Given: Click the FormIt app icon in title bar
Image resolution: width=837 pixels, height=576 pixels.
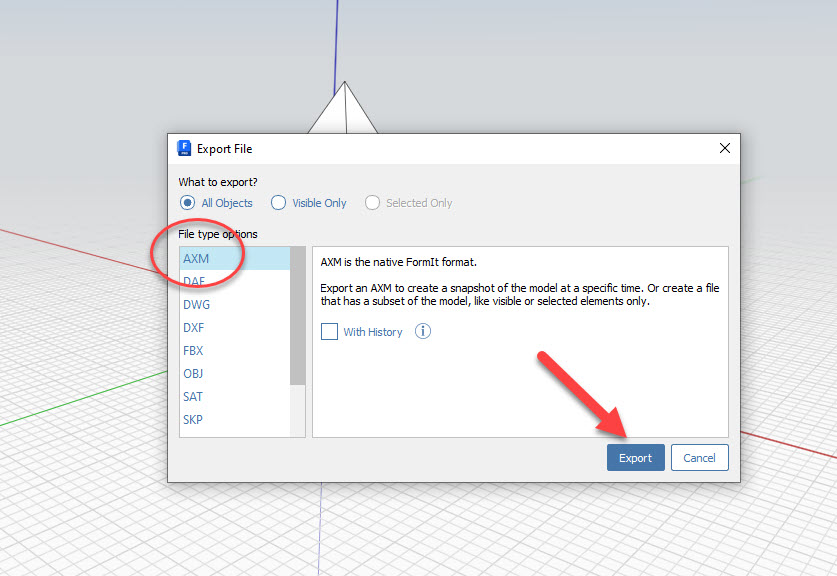Looking at the screenshot, I should (x=184, y=148).
